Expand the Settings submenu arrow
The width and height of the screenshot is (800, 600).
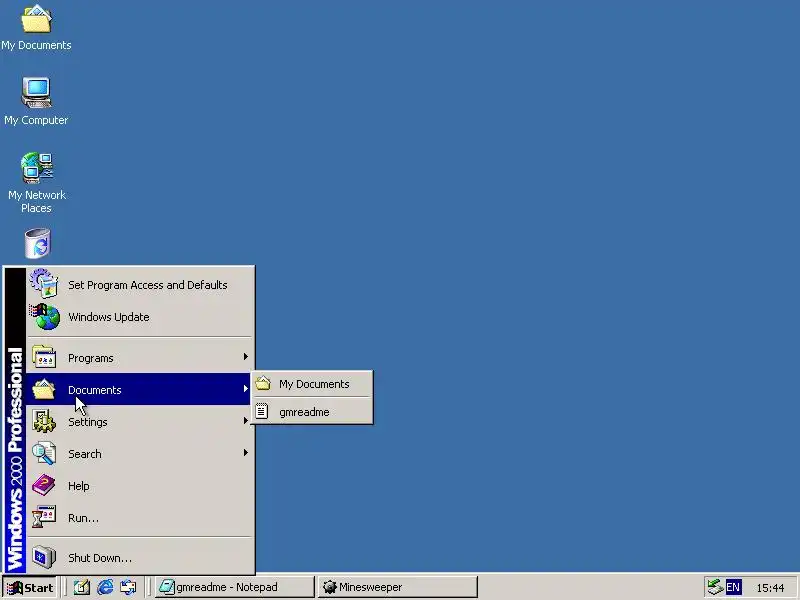coord(245,421)
